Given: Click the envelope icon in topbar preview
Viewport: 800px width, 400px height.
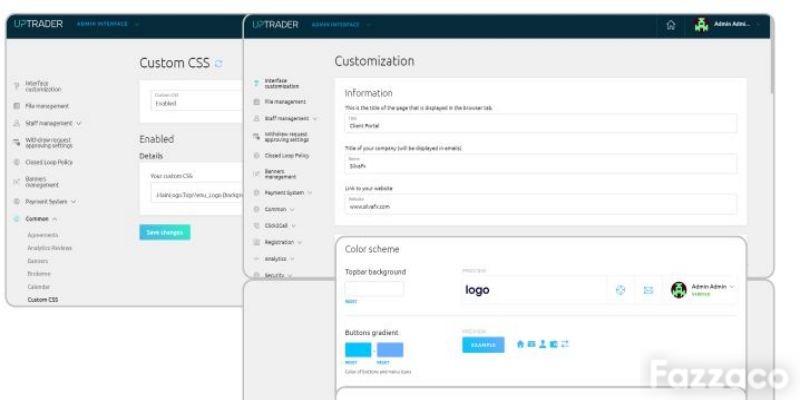Looking at the screenshot, I should [648, 290].
